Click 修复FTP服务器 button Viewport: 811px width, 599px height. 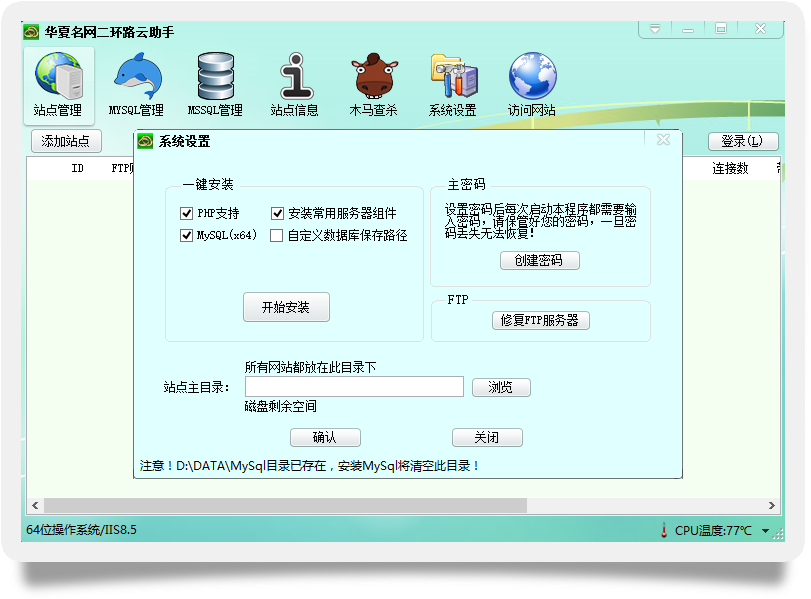click(540, 320)
